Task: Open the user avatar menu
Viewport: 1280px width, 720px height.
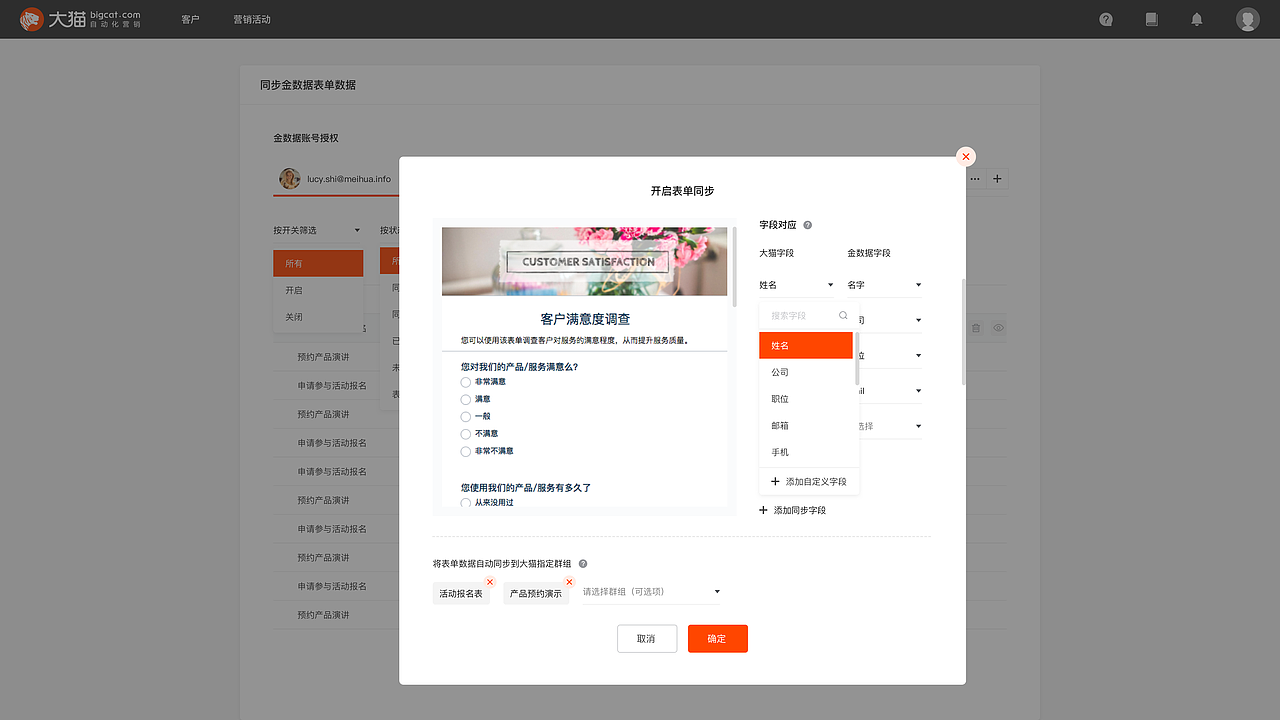Action: [1247, 19]
